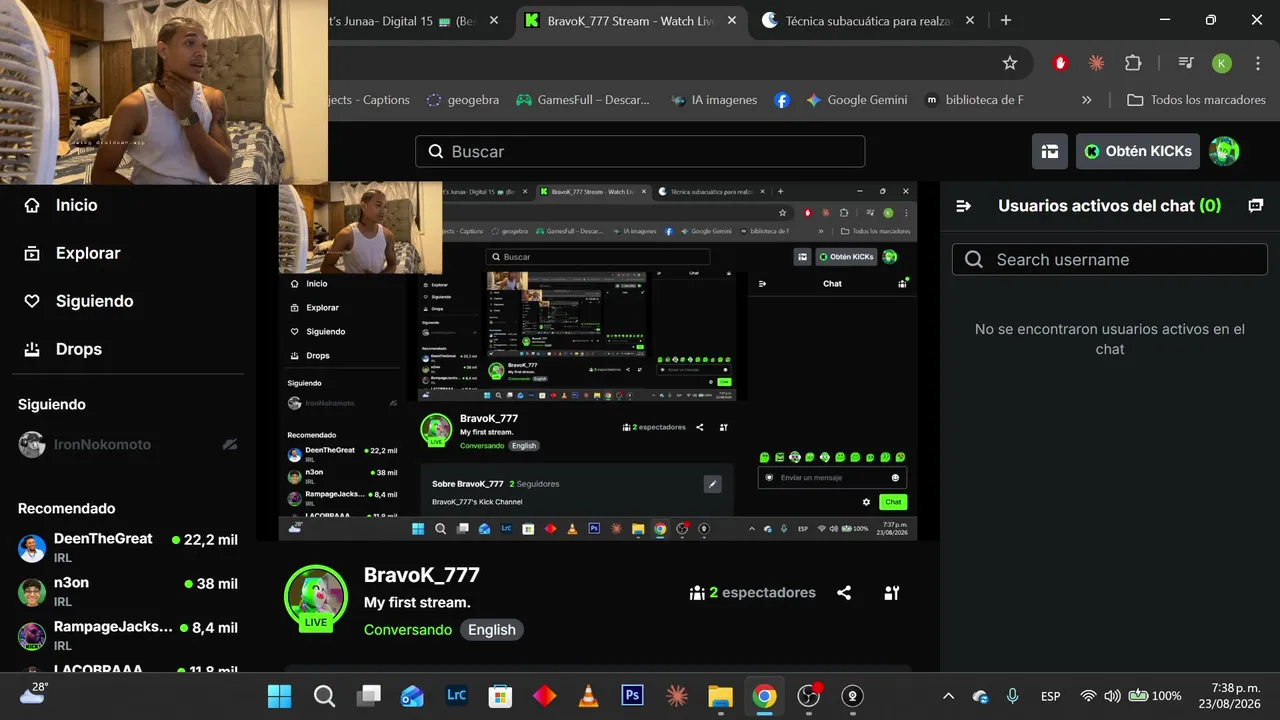Open Explorar in the Kick sidebar
This screenshot has height=720, width=1280.
pos(72,253)
